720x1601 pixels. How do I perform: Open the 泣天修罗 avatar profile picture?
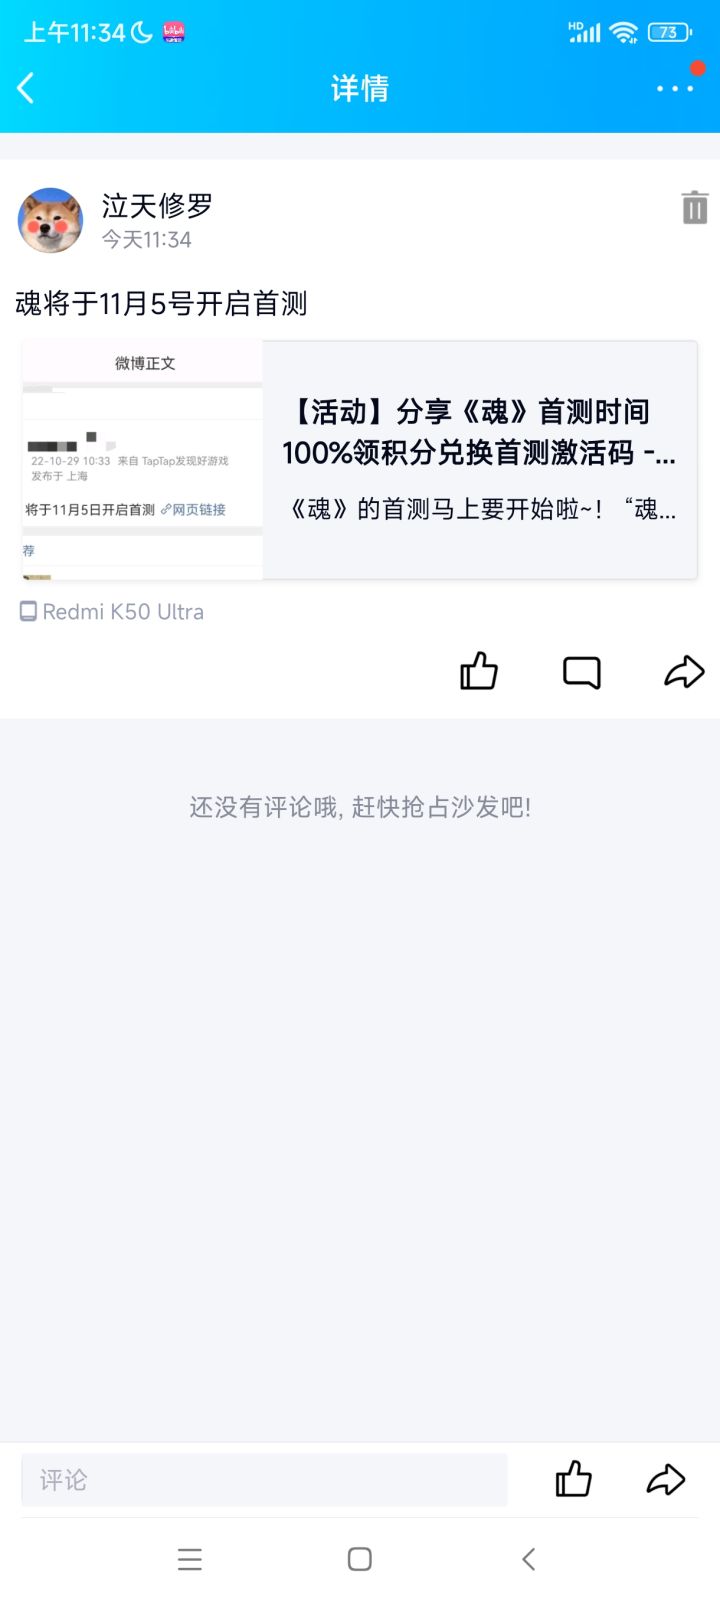pos(51,220)
